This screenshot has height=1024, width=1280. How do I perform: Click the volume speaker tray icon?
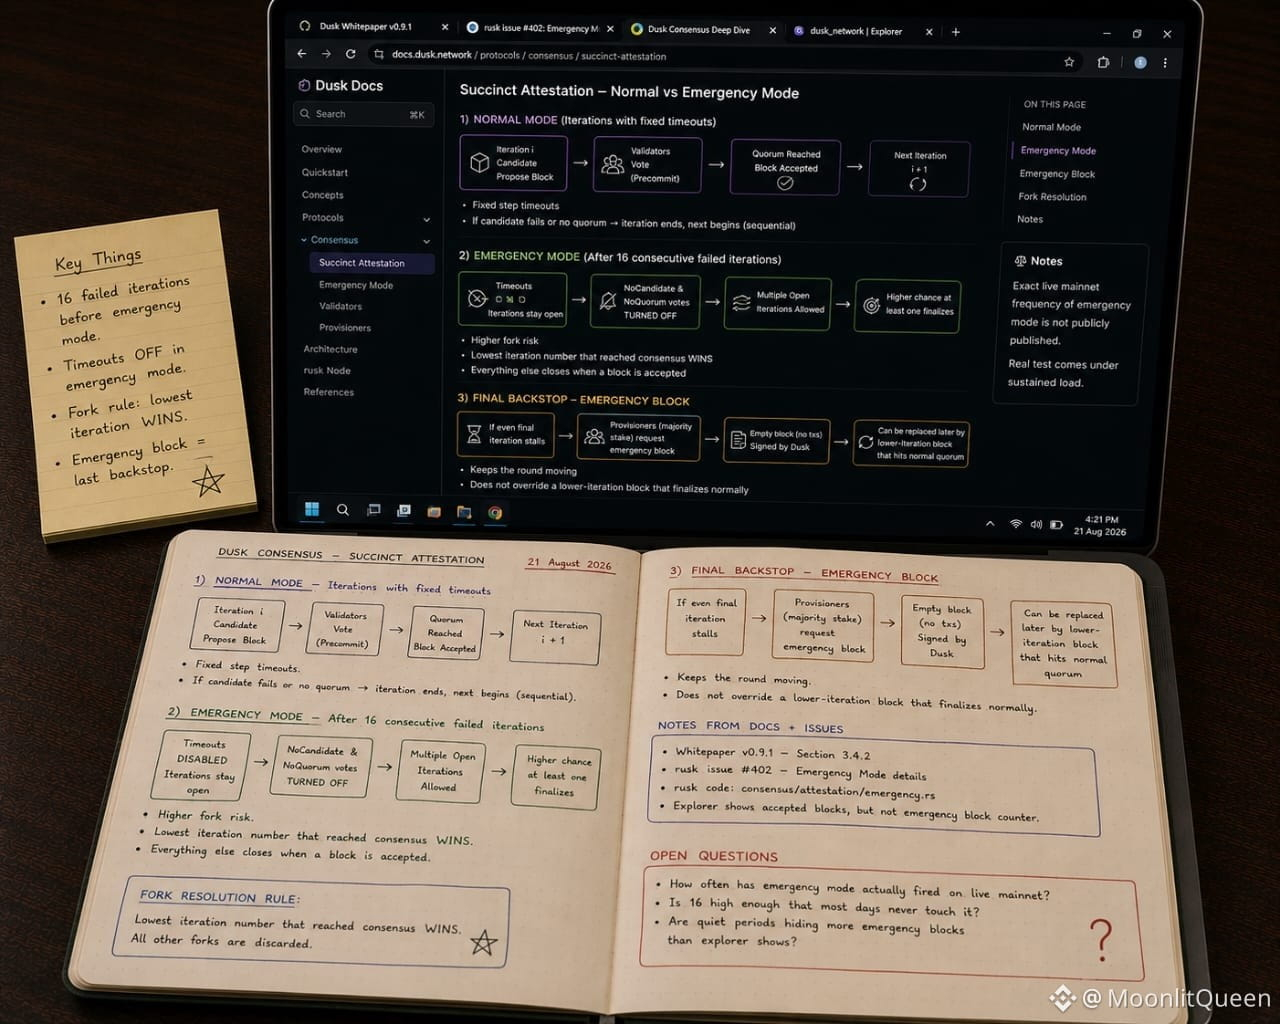click(1036, 524)
